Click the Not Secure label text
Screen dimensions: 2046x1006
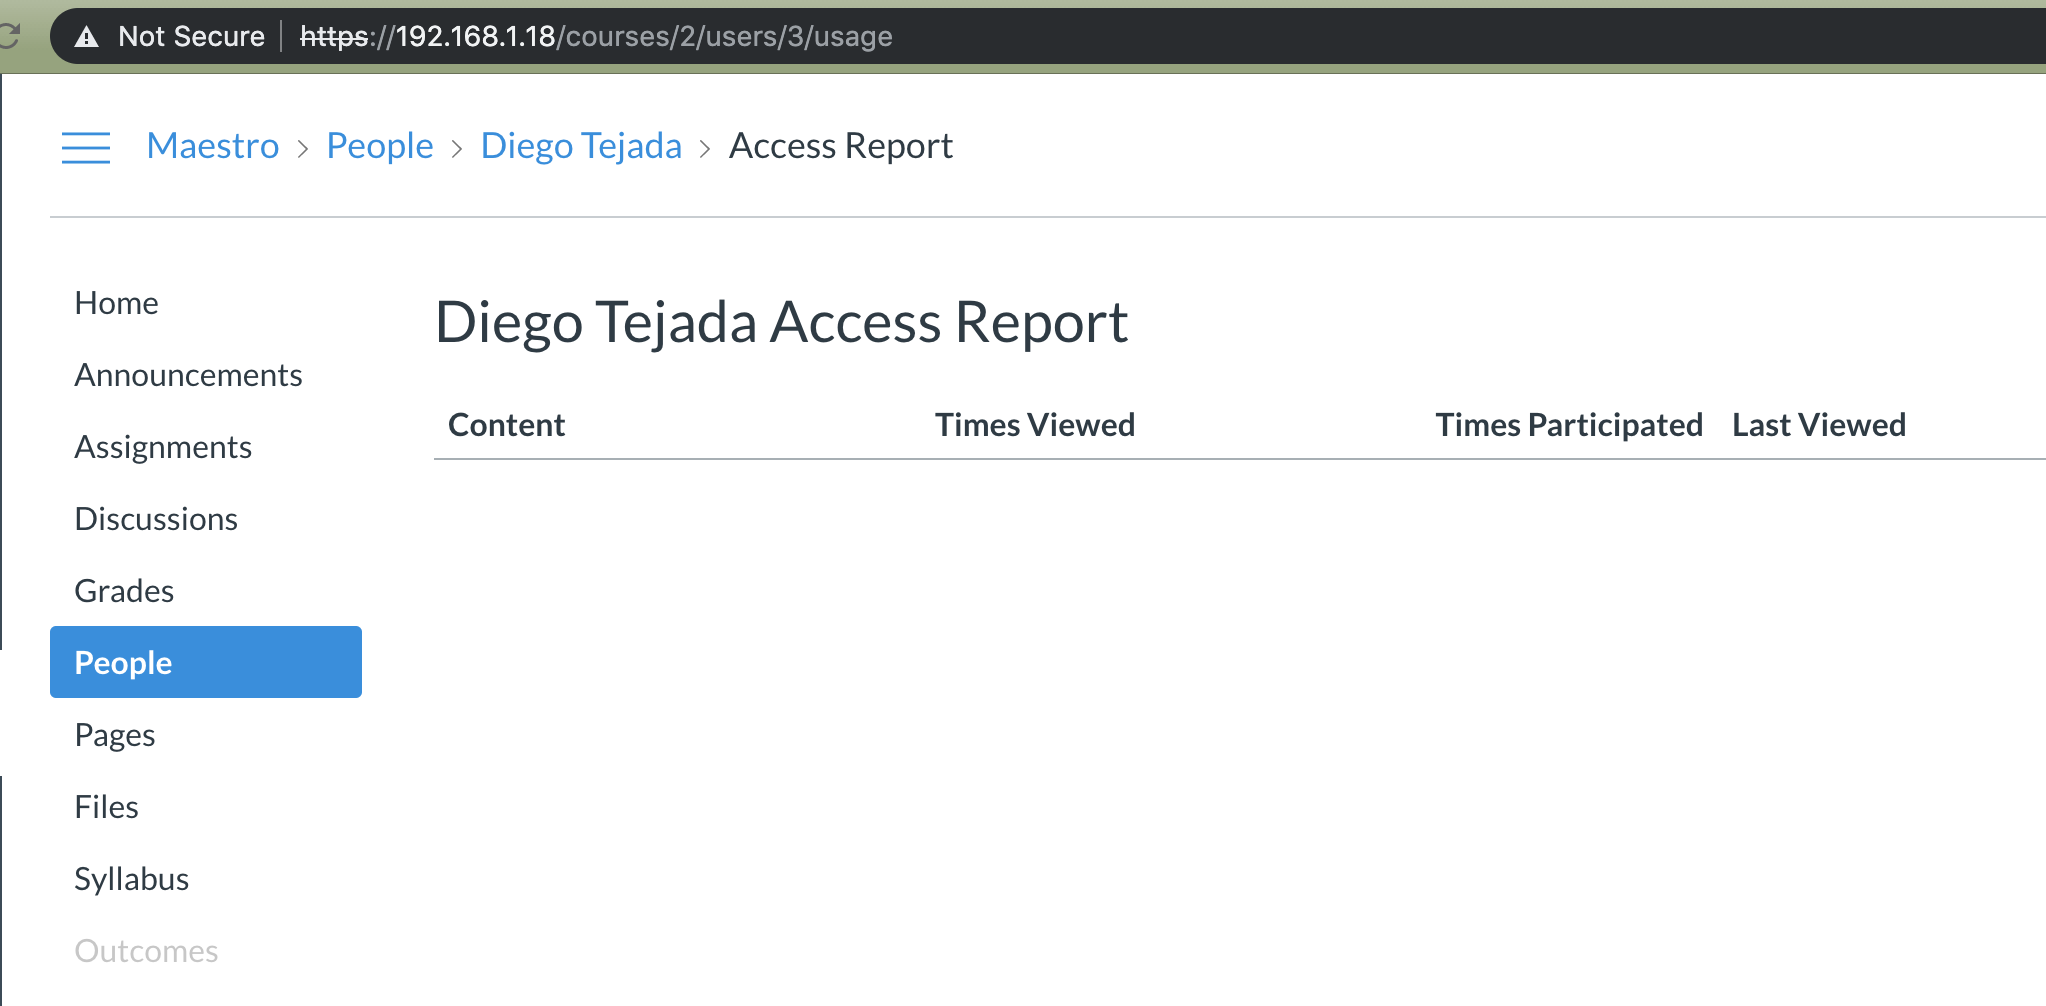pos(191,37)
